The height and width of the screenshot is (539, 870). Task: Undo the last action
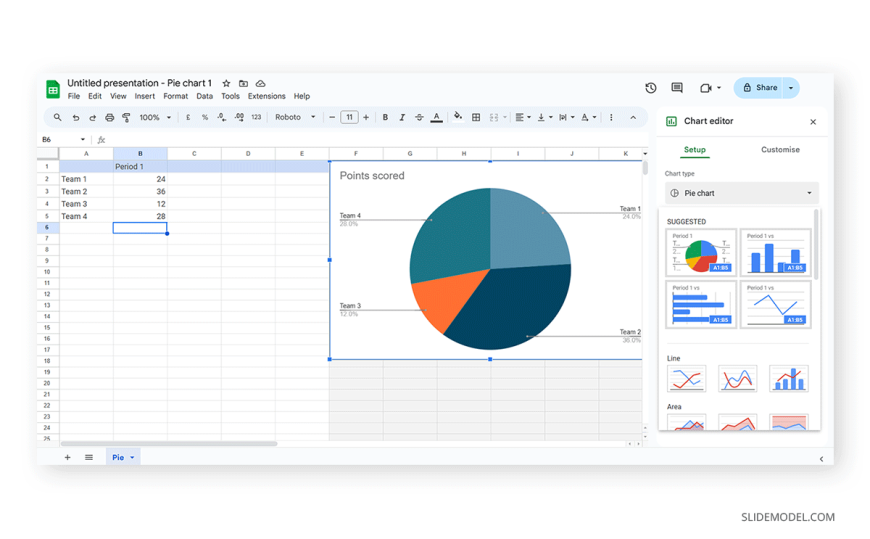tap(75, 118)
